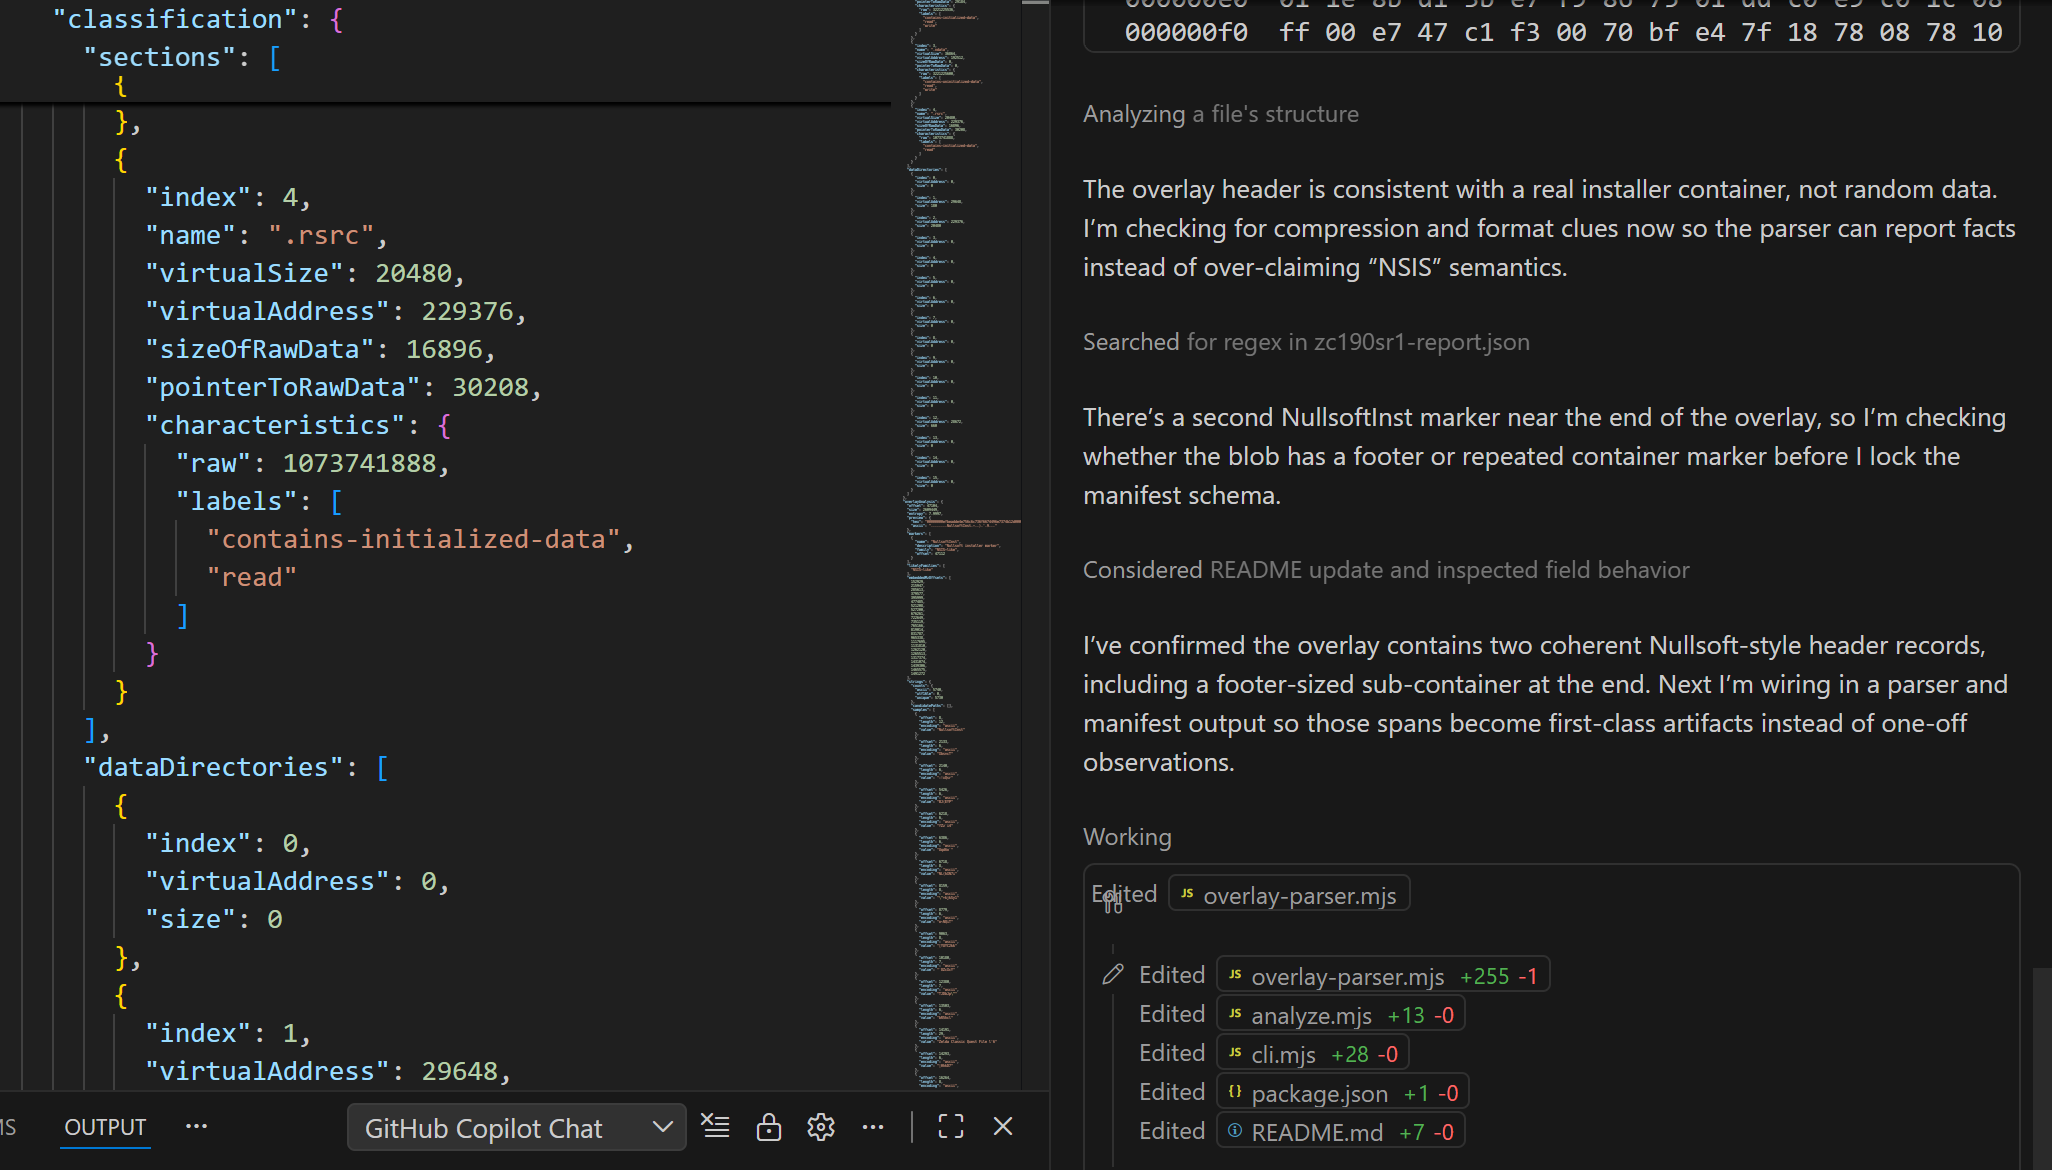Click the "classification" key in sticky header

[175, 19]
